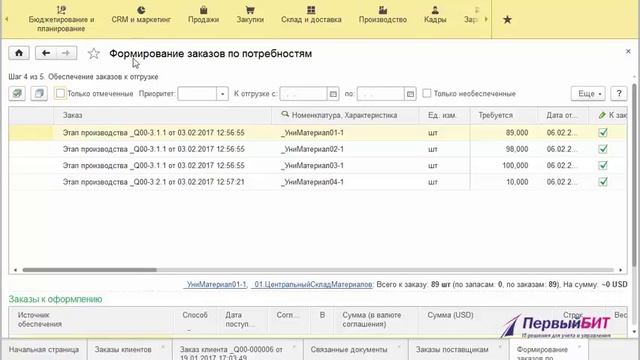
Task: Uncheck К заказу for _УниМатериал01-1 row
Action: [x=603, y=133]
